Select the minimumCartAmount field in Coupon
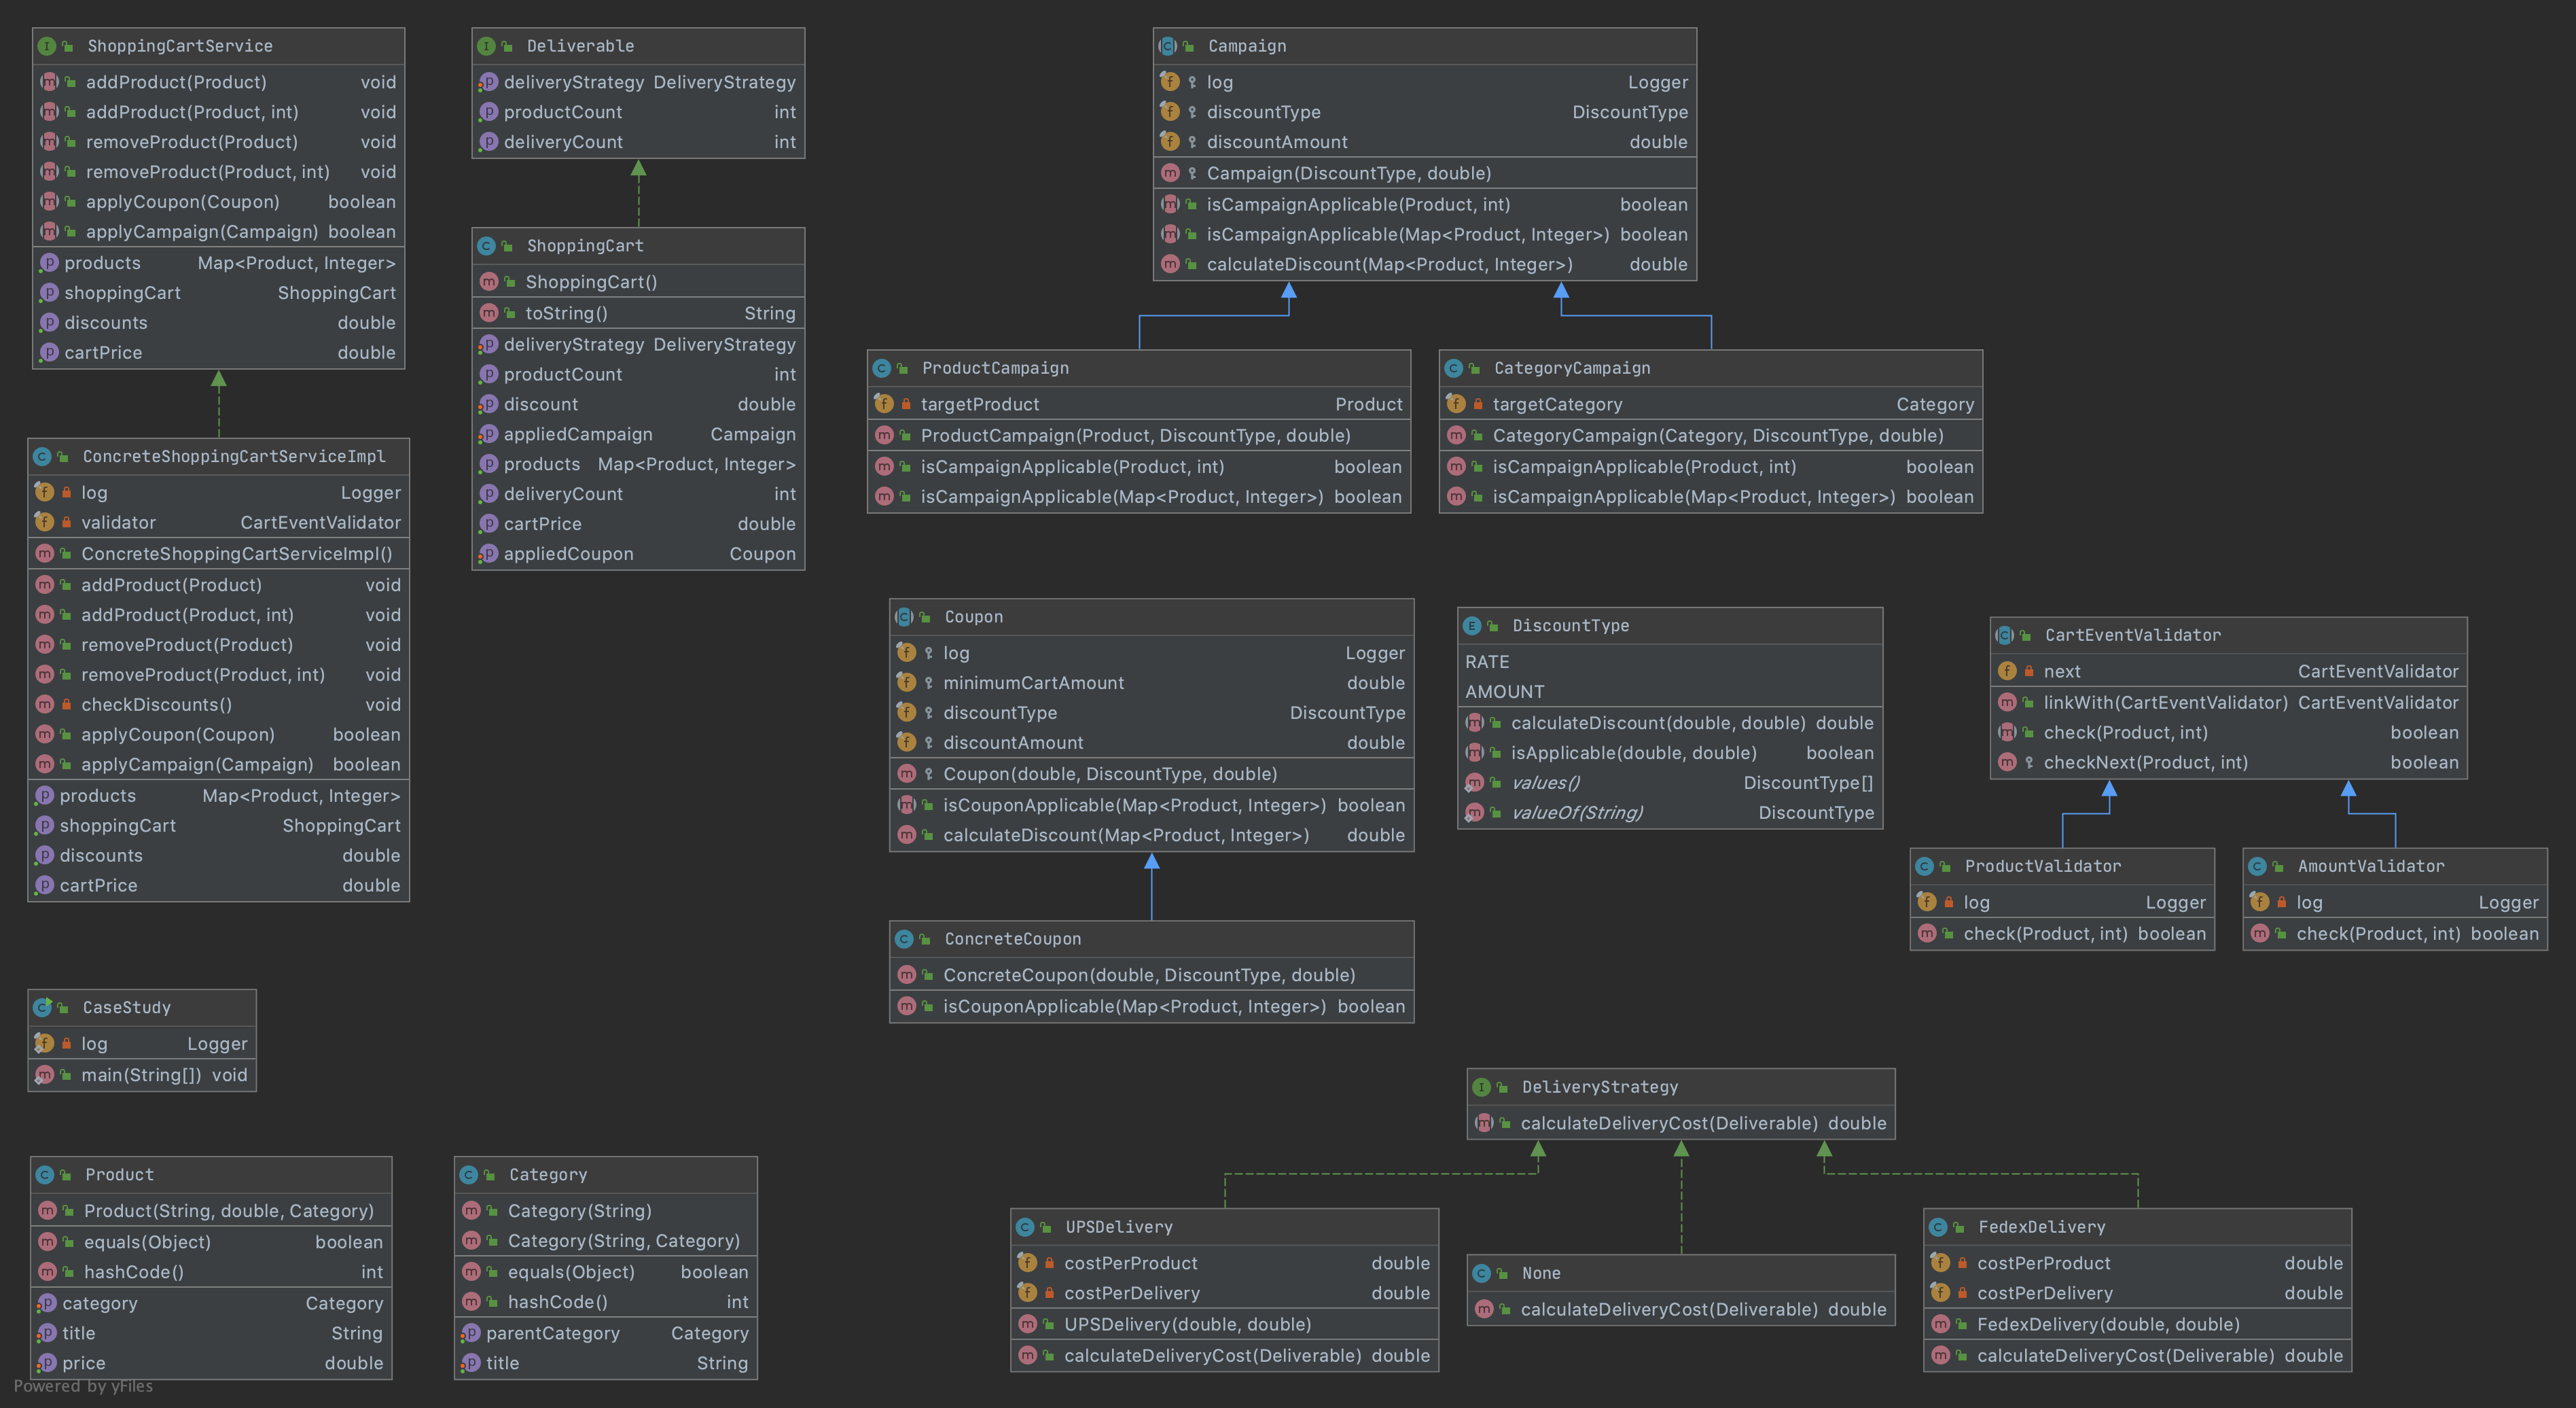The height and width of the screenshot is (1408, 2576). [1033, 683]
